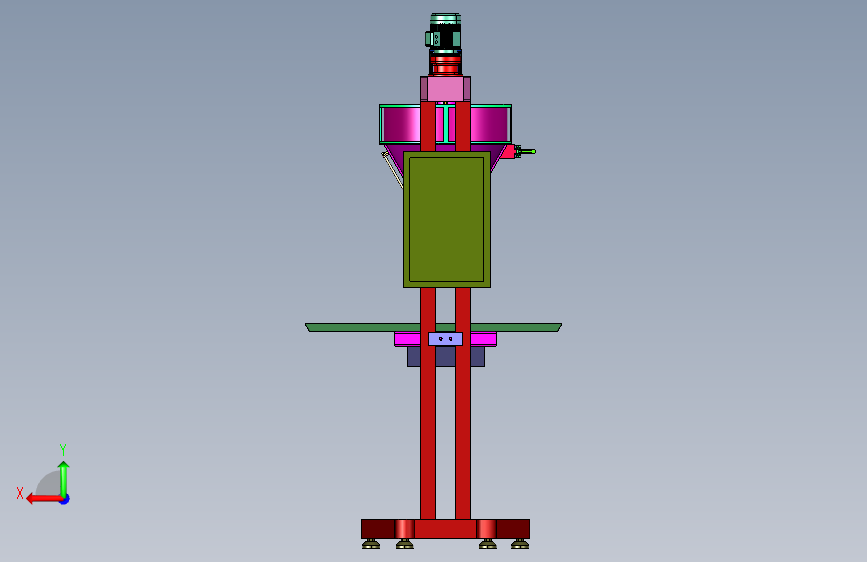Select the pink gearbox housing
The height and width of the screenshot is (562, 867).
445,89
